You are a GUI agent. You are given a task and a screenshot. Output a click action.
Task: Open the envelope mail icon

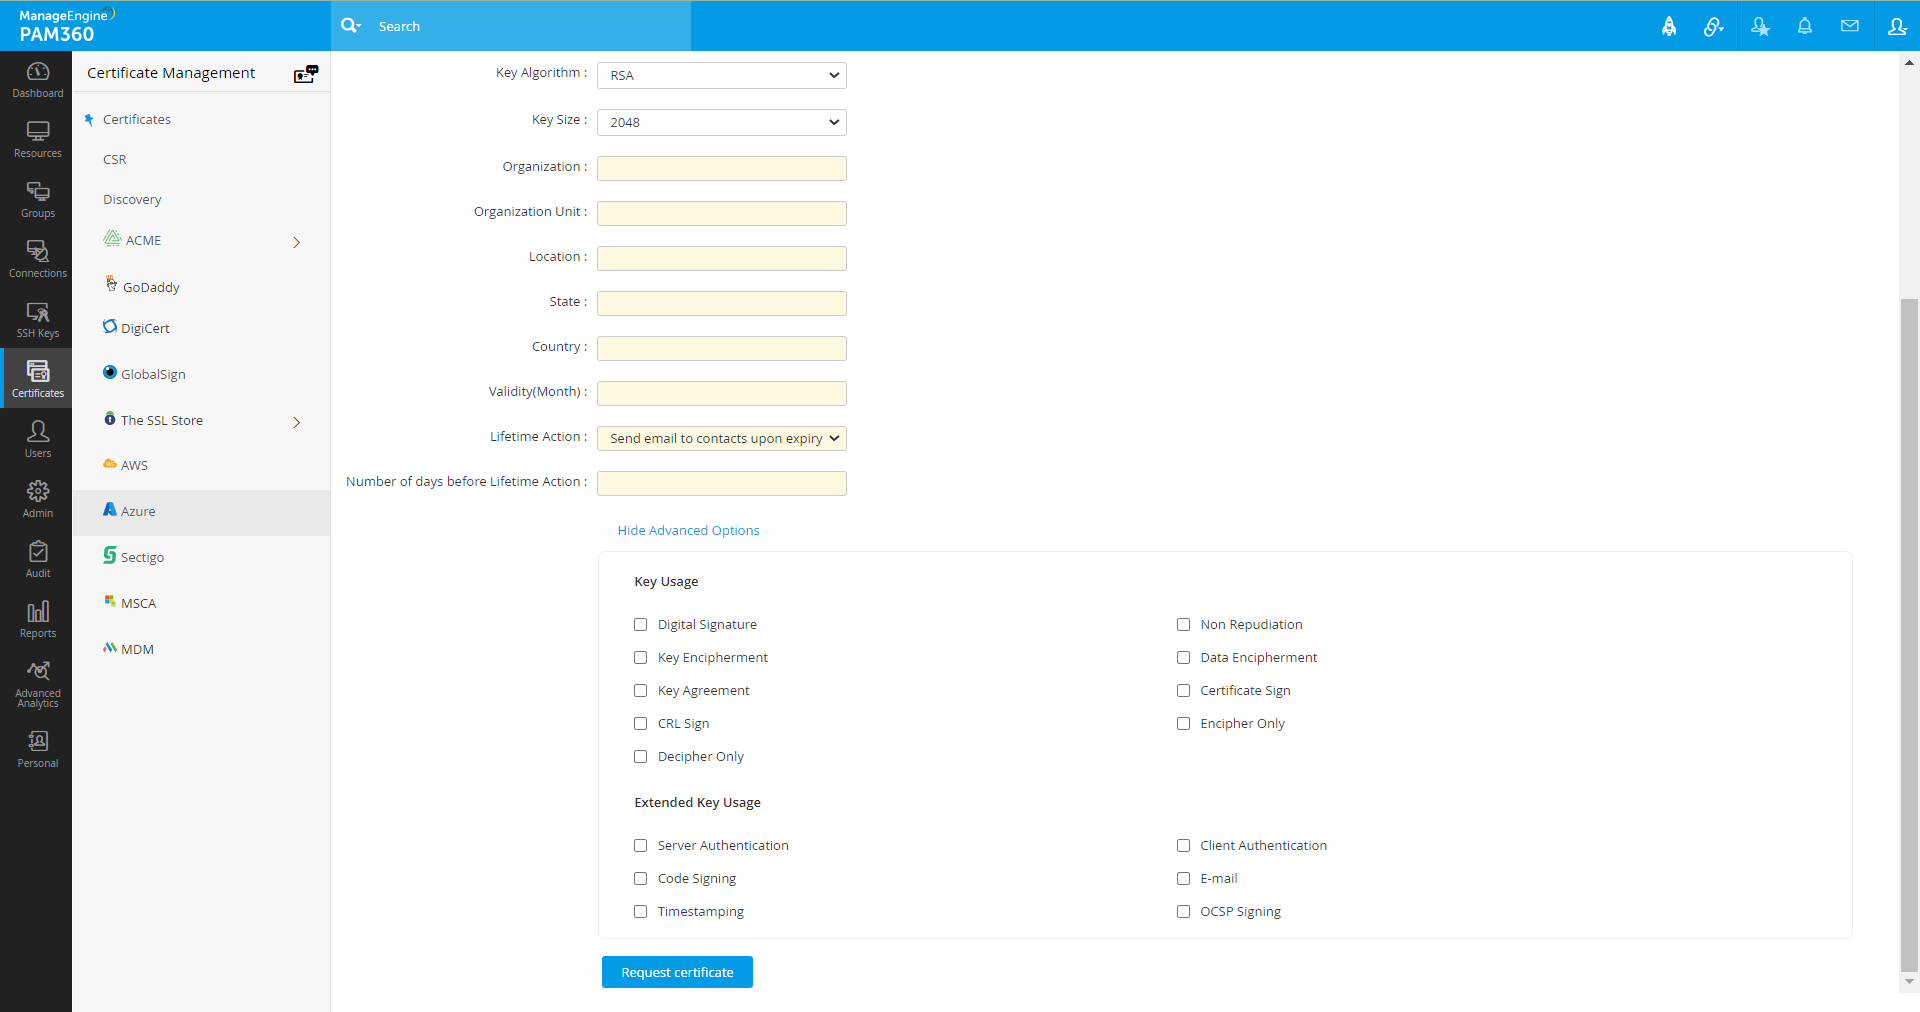coord(1850,26)
